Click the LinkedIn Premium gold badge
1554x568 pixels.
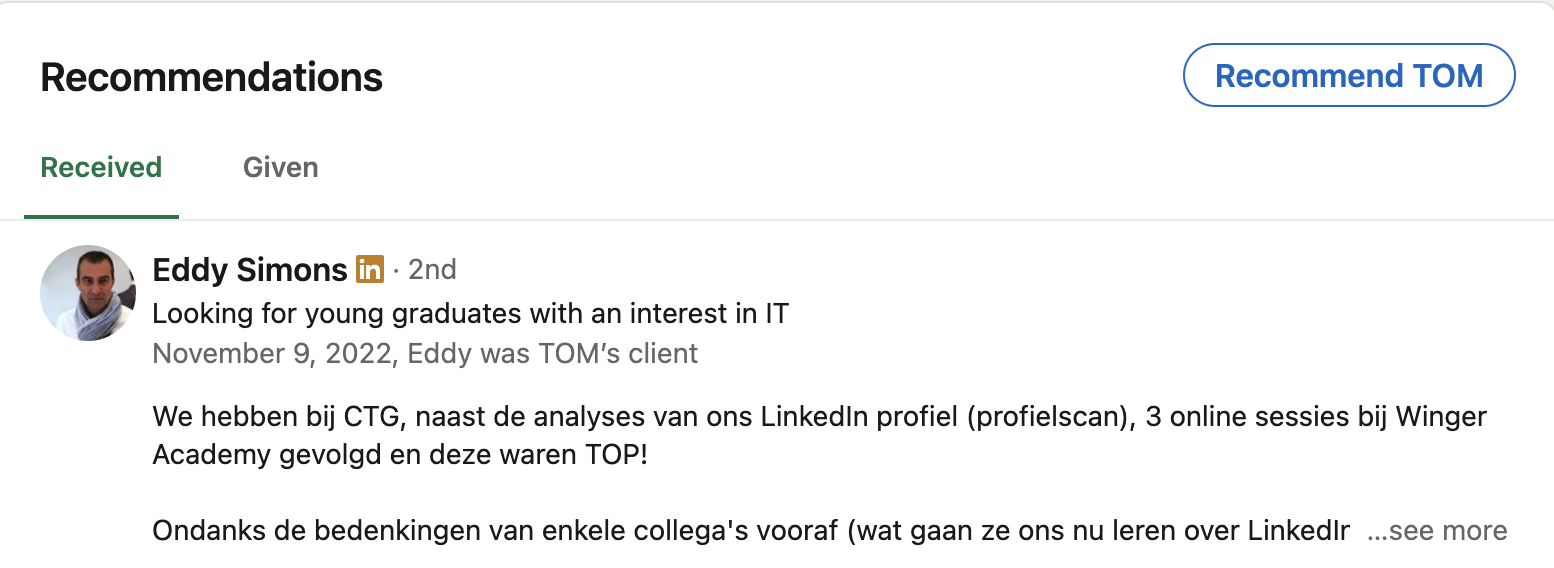(x=370, y=269)
